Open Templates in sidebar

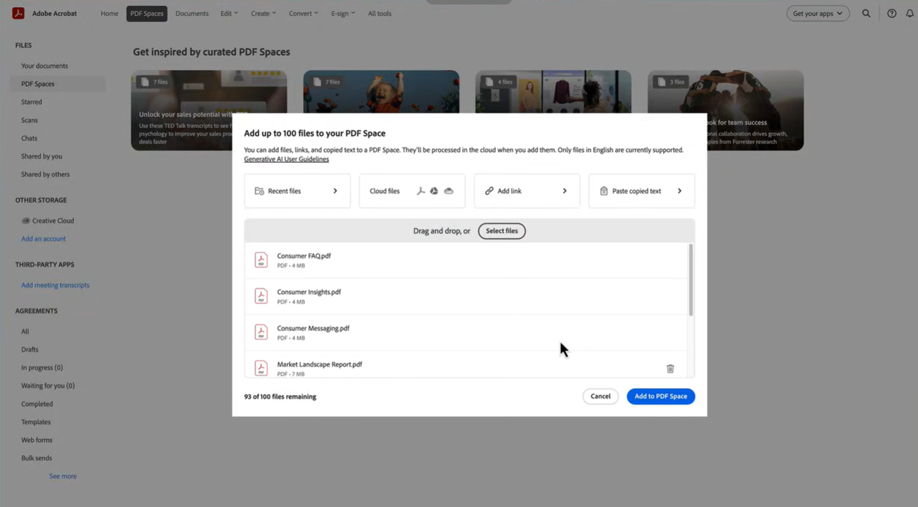[36, 422]
